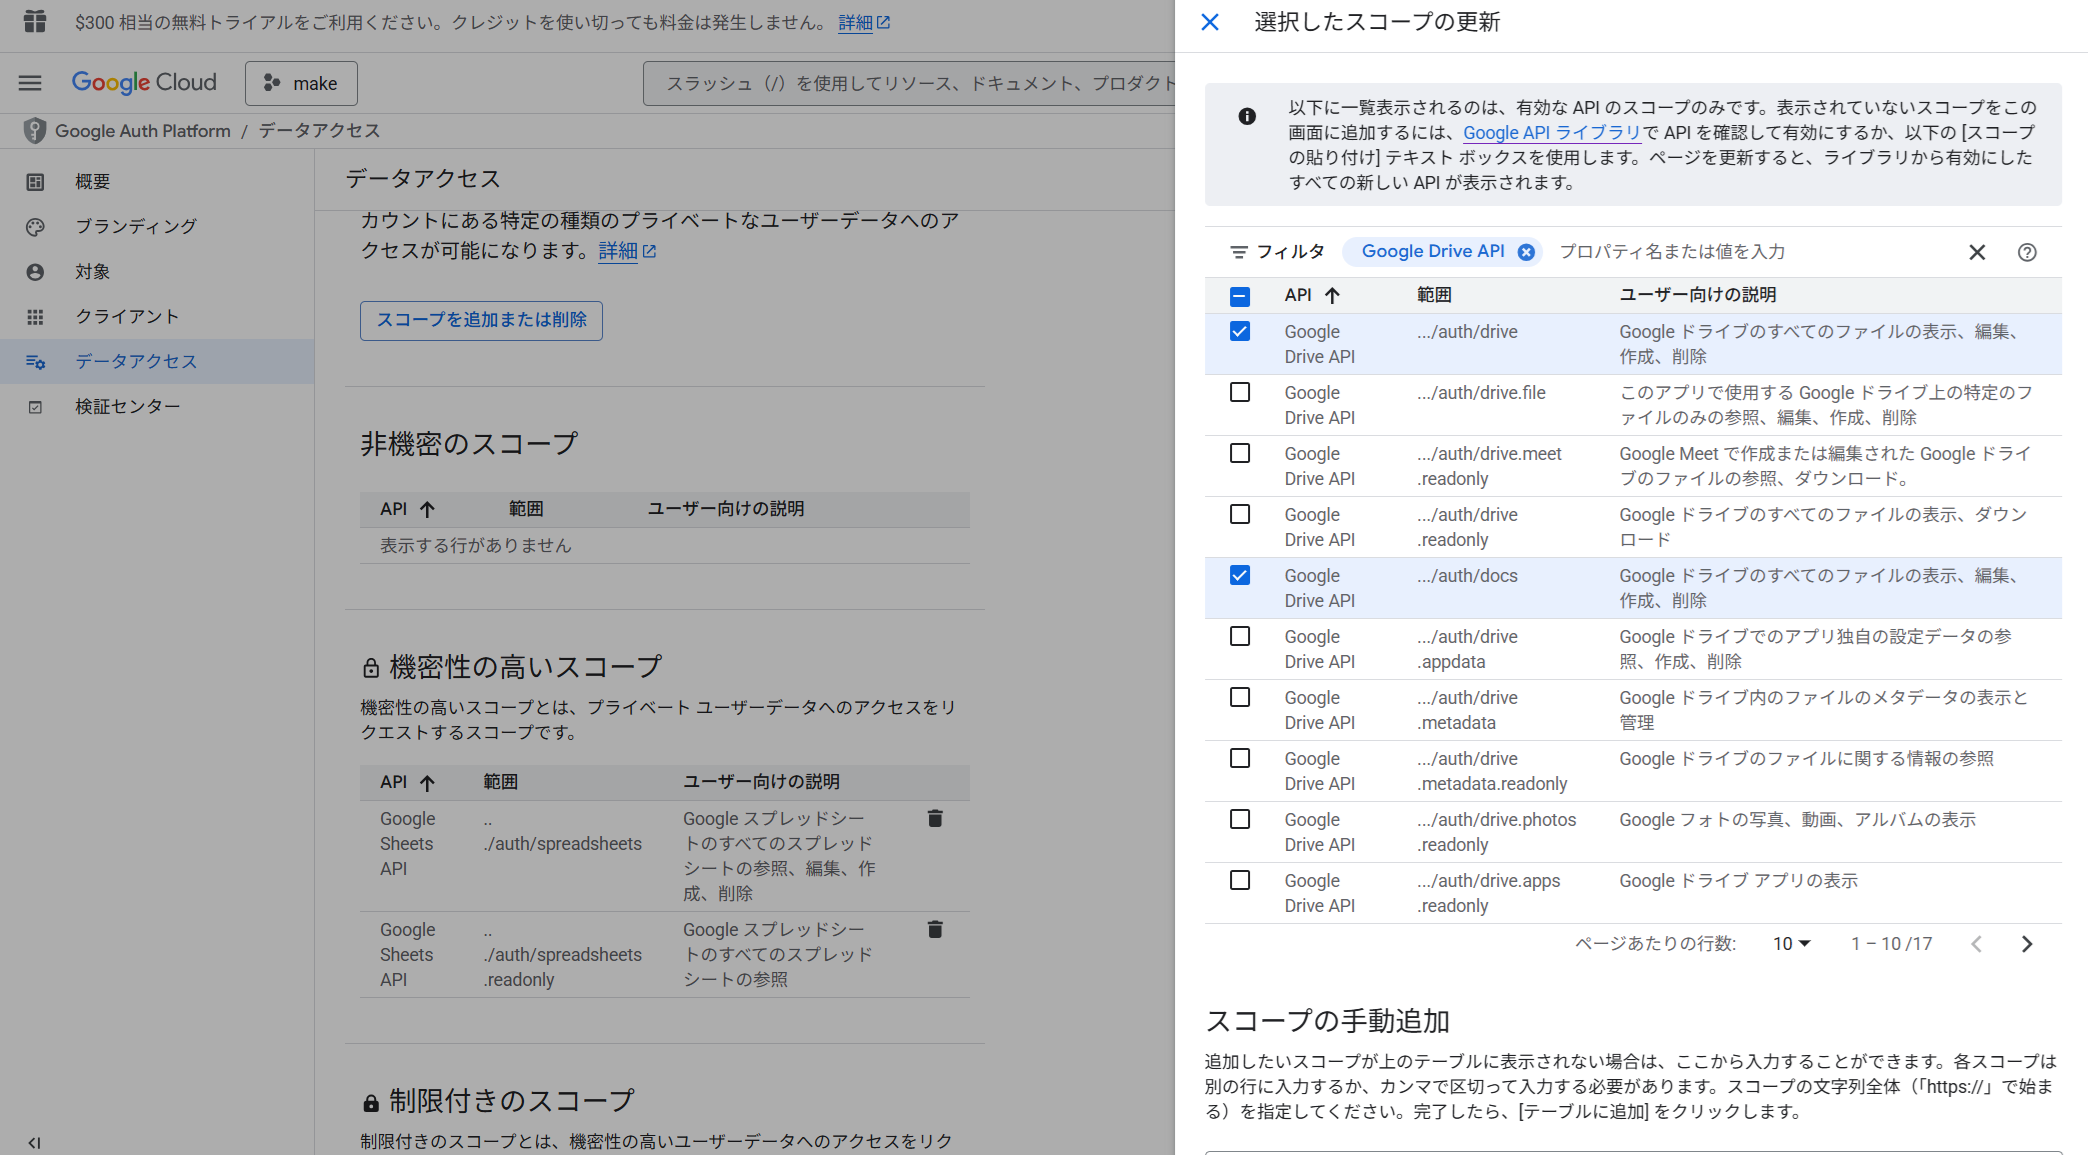
Task: Uncheck the .../auth/docs scope checkbox
Action: 1239,575
